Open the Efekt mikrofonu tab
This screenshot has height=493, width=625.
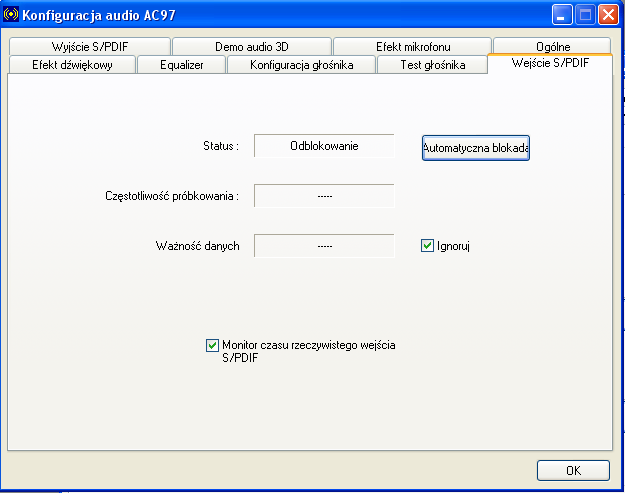point(413,47)
